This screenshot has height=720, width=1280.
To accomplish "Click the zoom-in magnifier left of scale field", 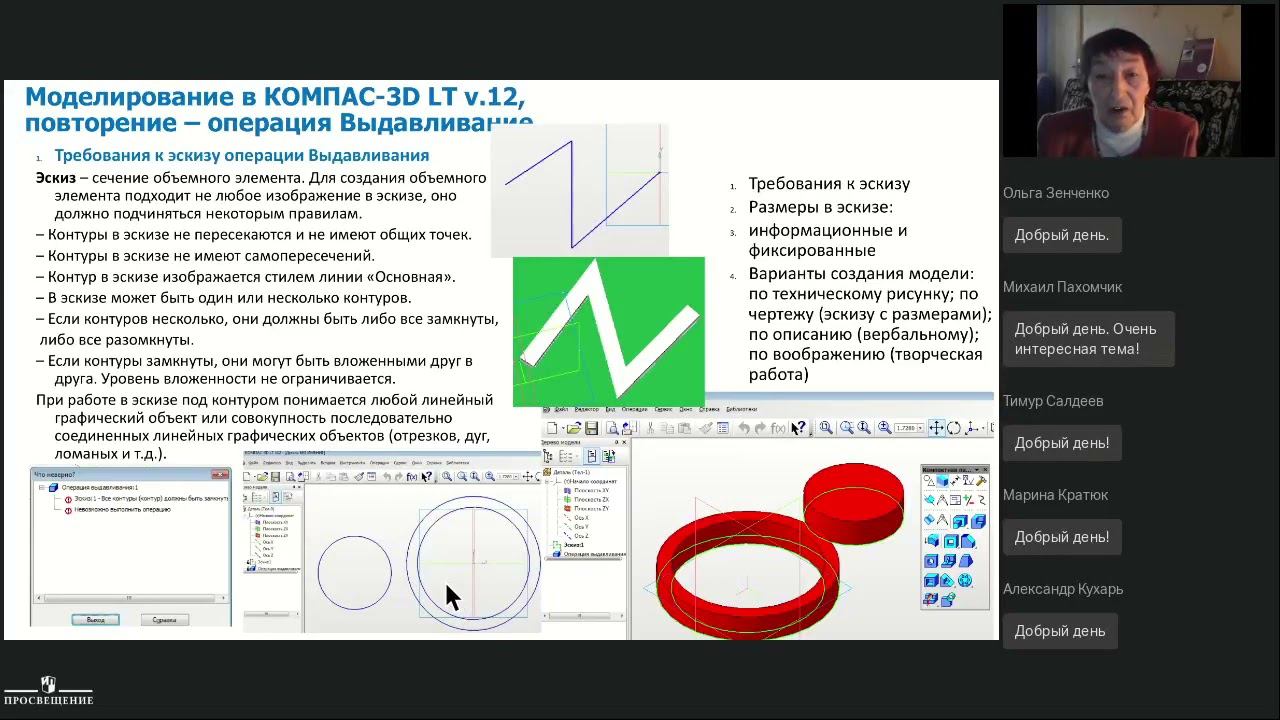I will [885, 428].
